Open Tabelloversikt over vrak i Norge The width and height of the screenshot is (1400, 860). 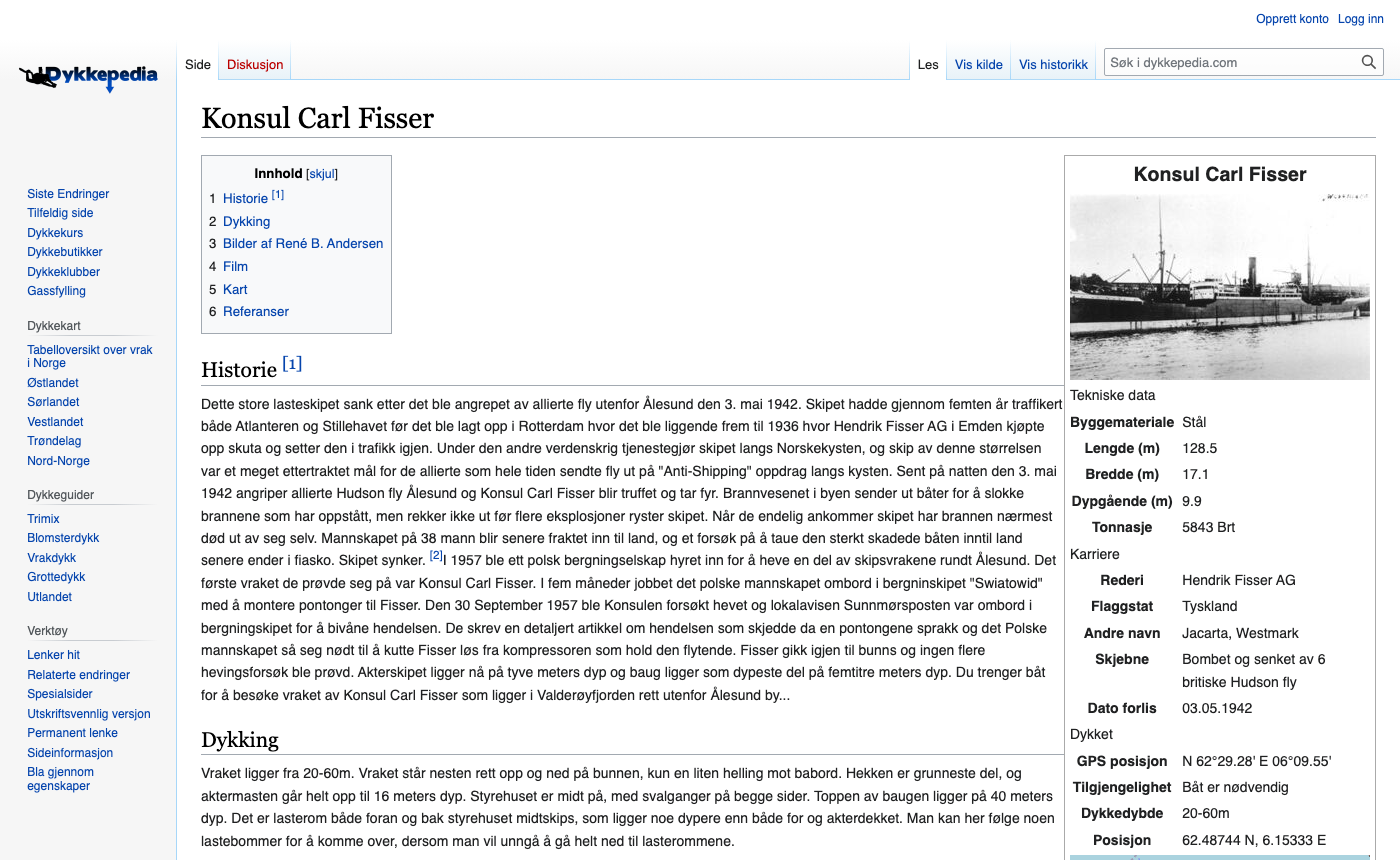tap(90, 356)
